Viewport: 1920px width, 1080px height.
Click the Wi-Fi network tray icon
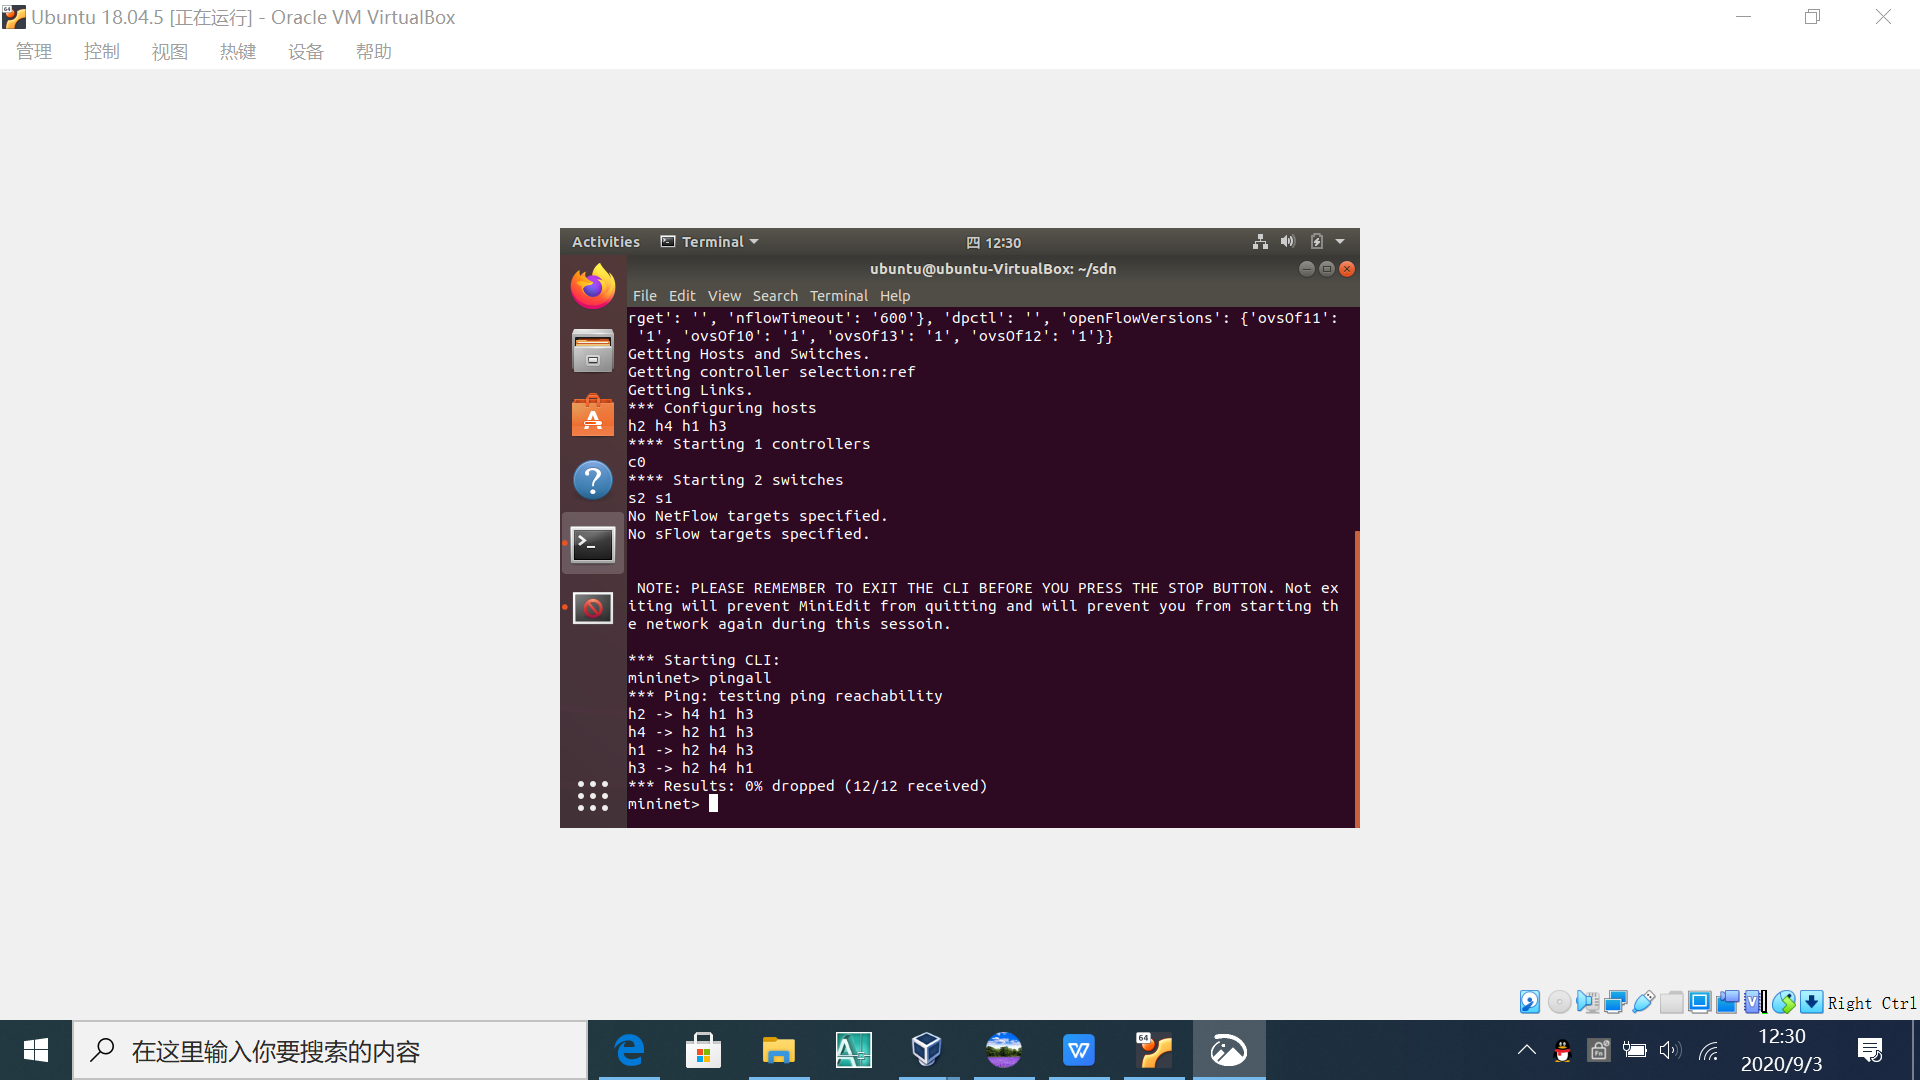tap(1708, 1050)
